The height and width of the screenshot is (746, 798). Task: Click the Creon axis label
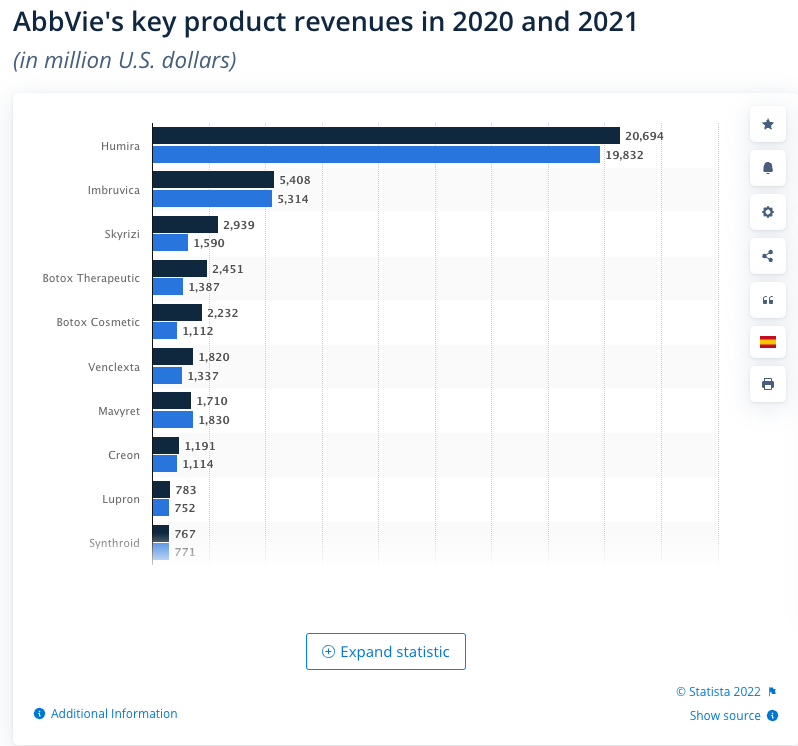coord(124,455)
